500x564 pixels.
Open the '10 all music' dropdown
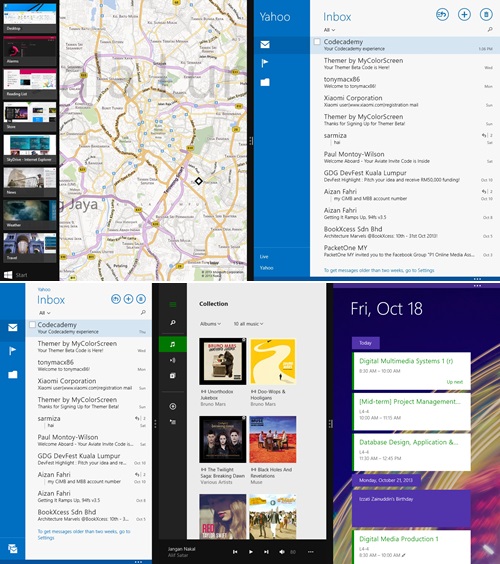pyautogui.click(x=249, y=324)
